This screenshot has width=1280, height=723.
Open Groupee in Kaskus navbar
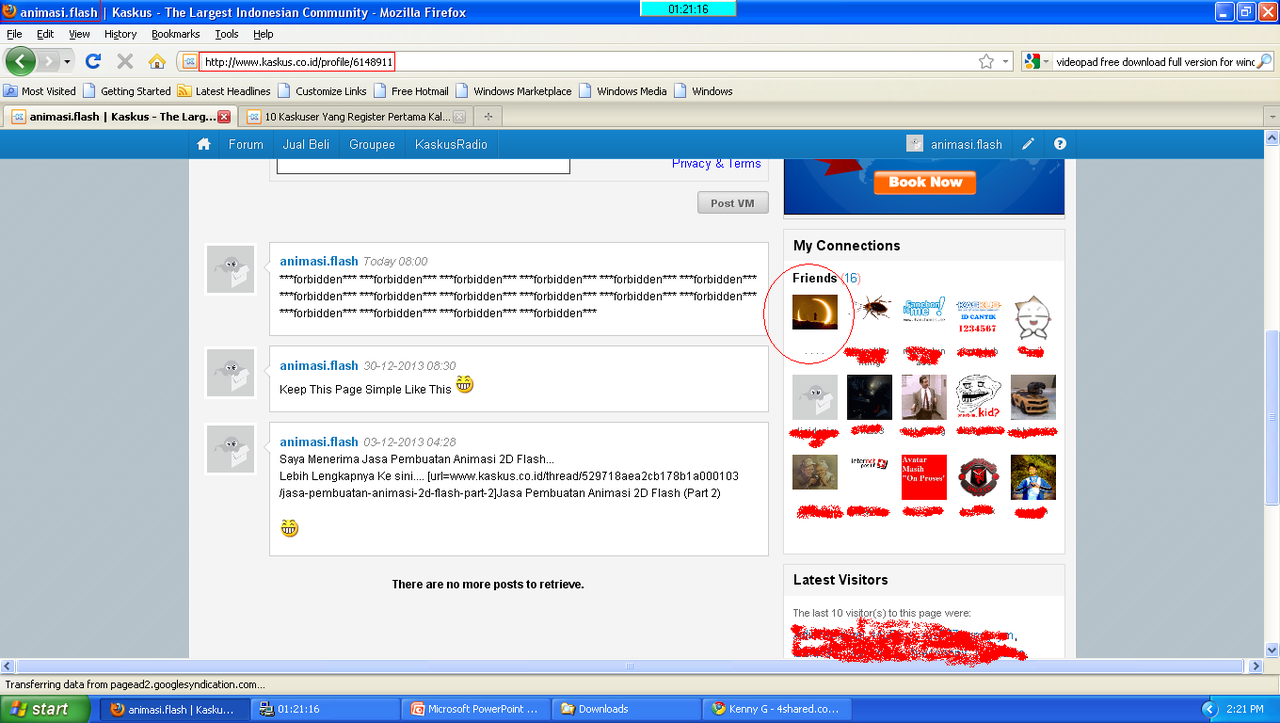pyautogui.click(x=372, y=144)
